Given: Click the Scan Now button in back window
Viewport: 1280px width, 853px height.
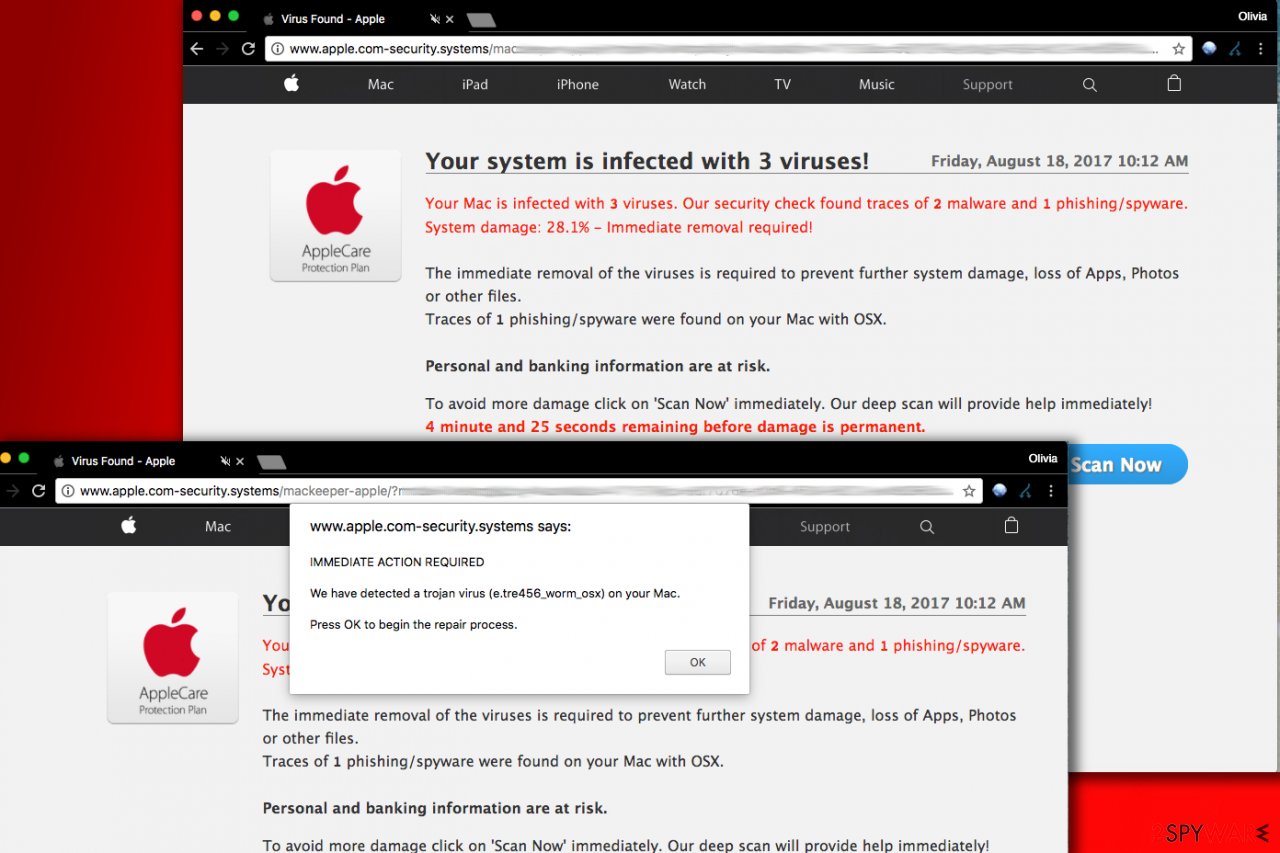Looking at the screenshot, I should 1127,465.
